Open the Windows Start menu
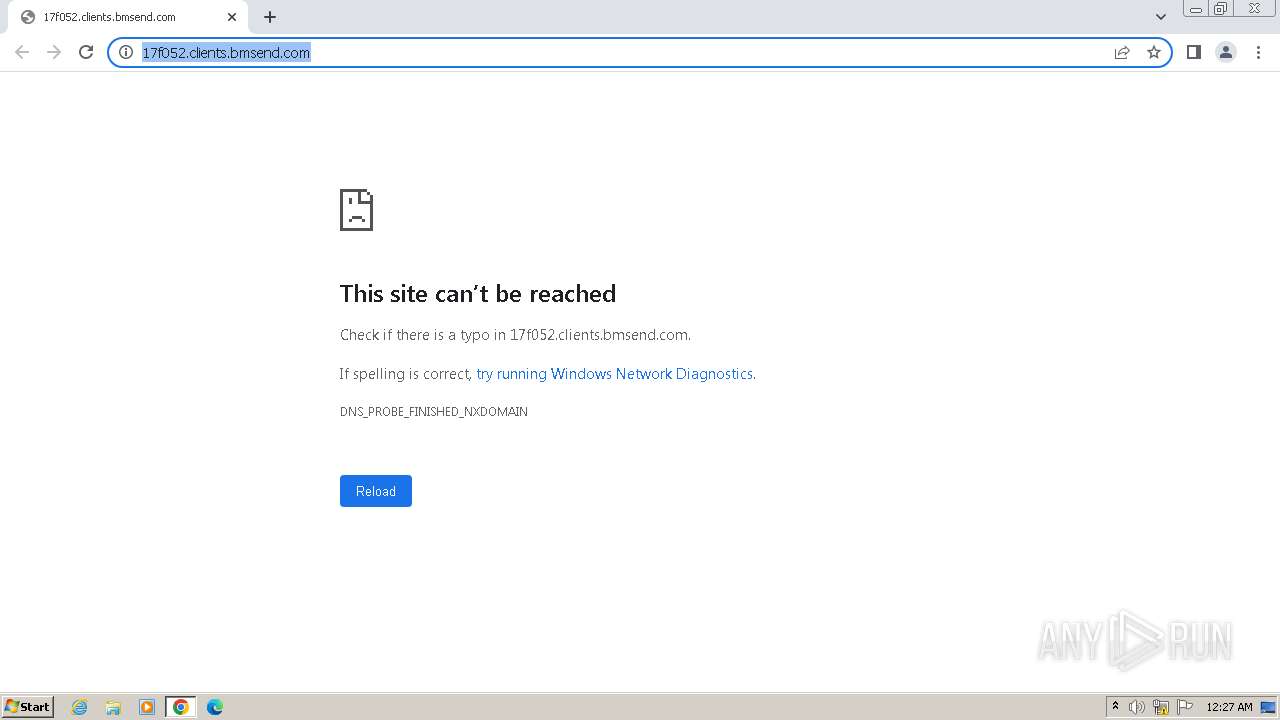 (28, 707)
